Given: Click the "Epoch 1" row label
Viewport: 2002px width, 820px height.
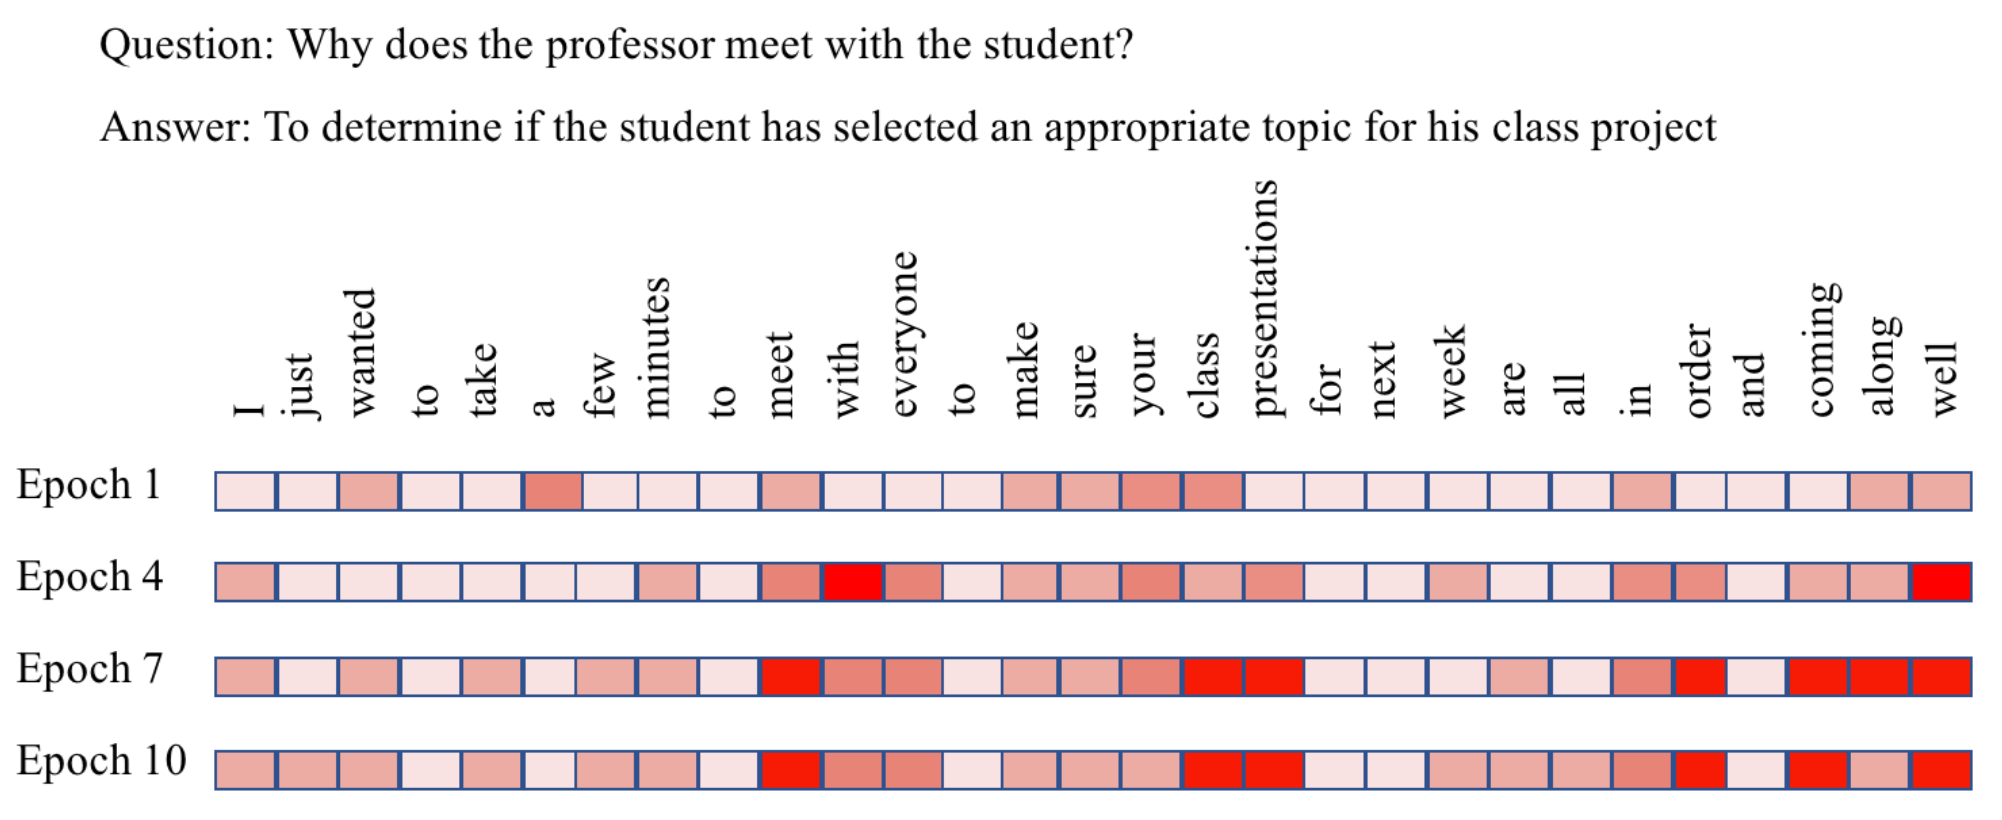Looking at the screenshot, I should (x=88, y=485).
